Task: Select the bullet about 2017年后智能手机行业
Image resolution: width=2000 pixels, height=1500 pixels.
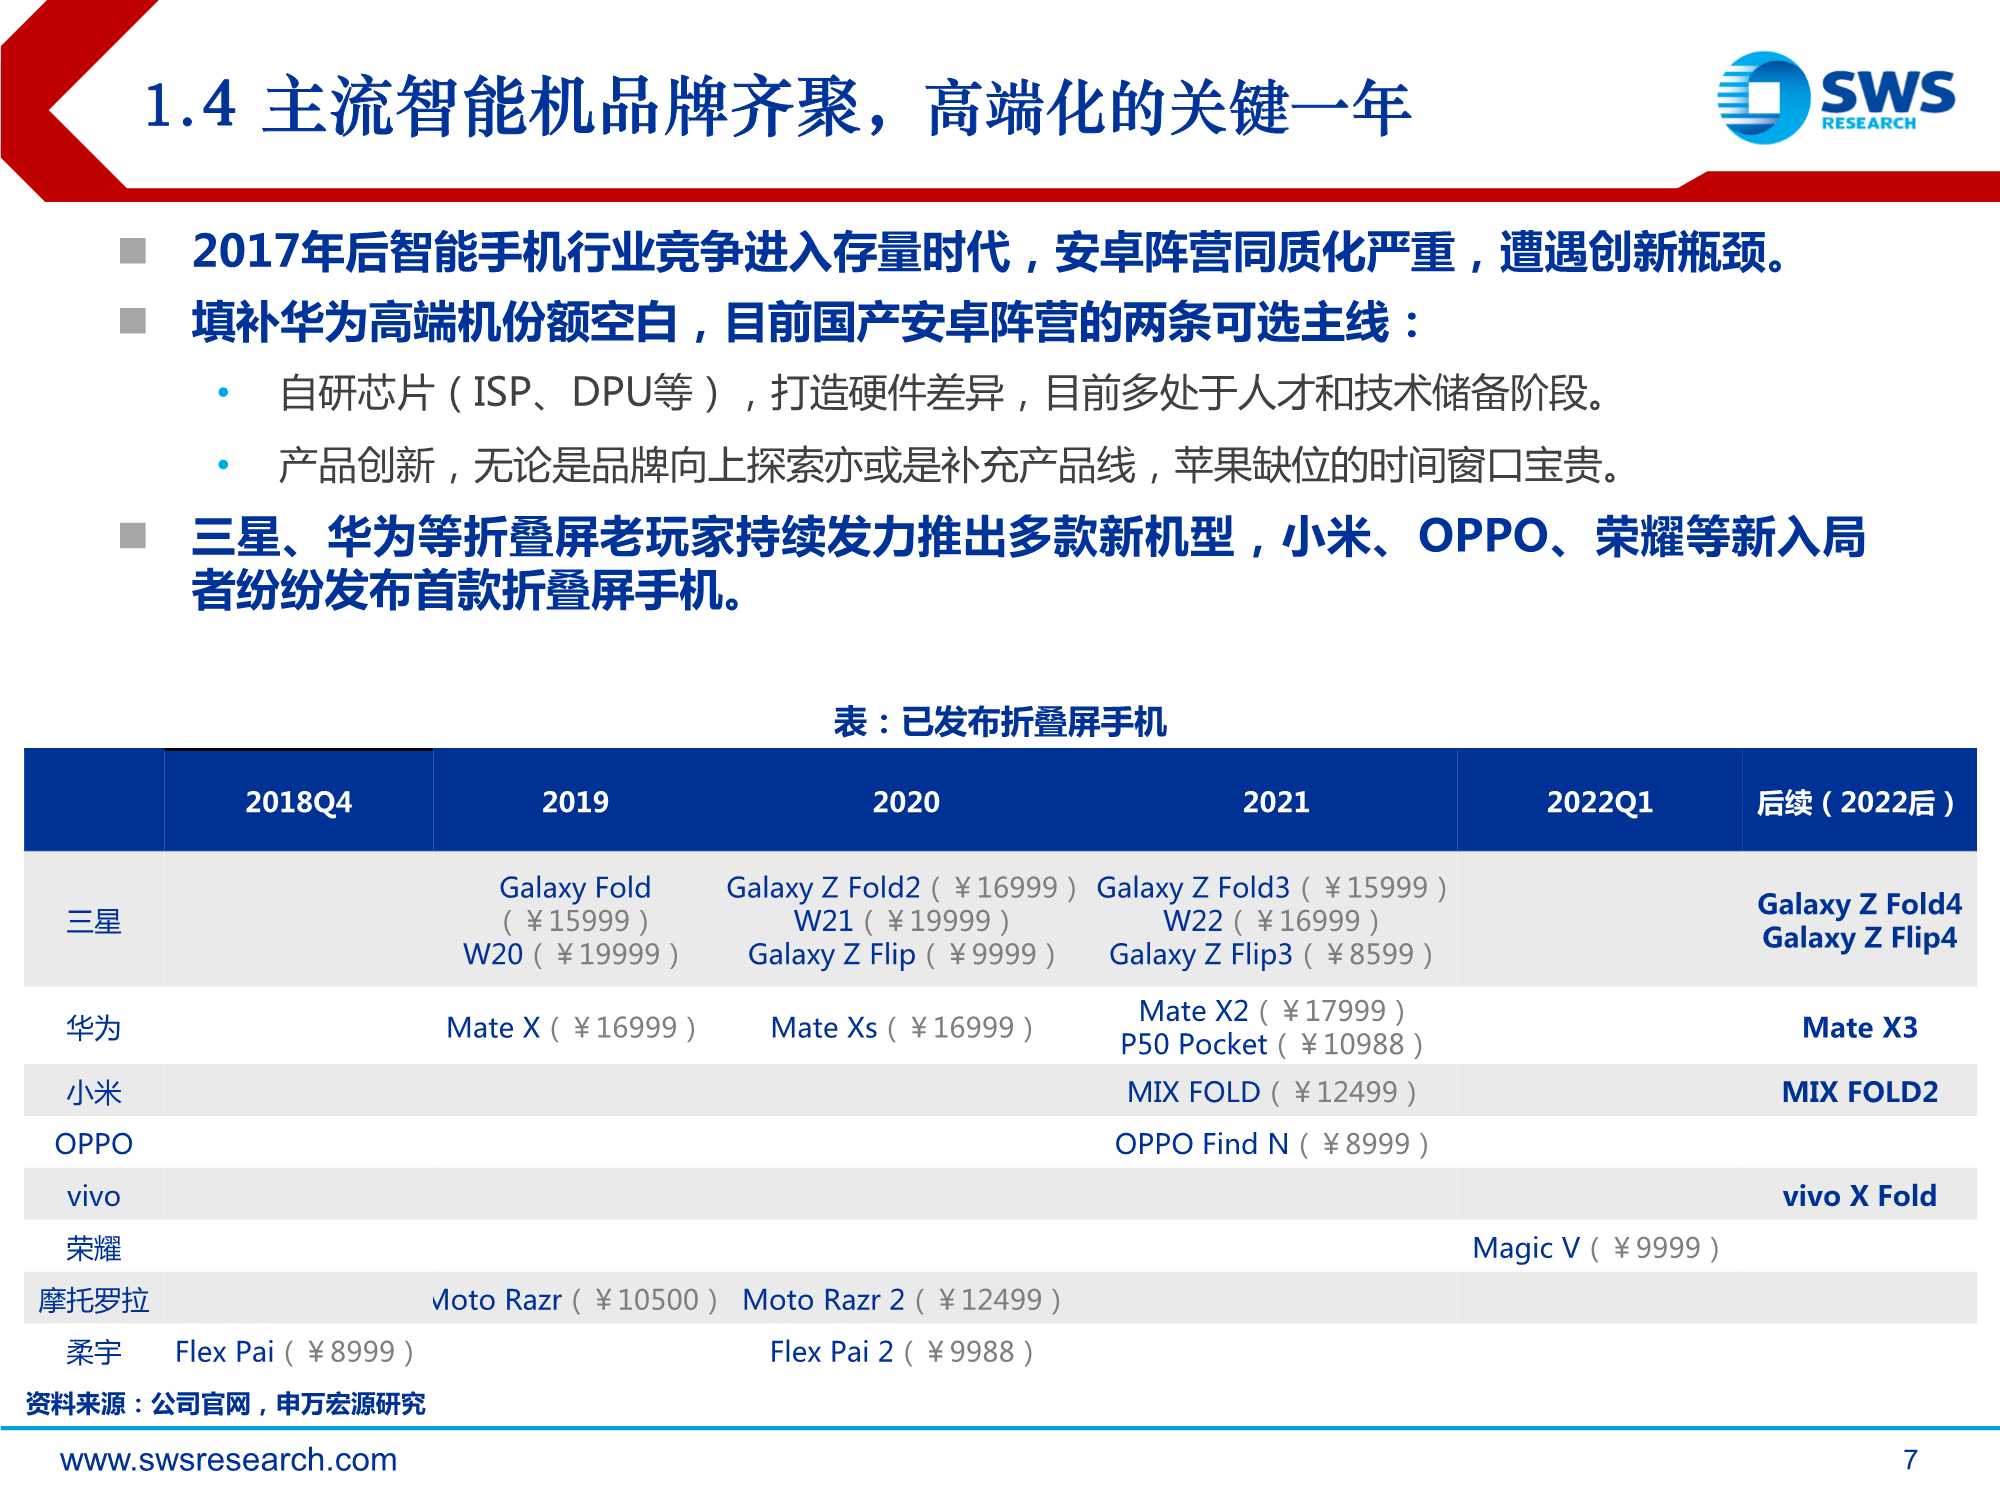Action: (990, 251)
